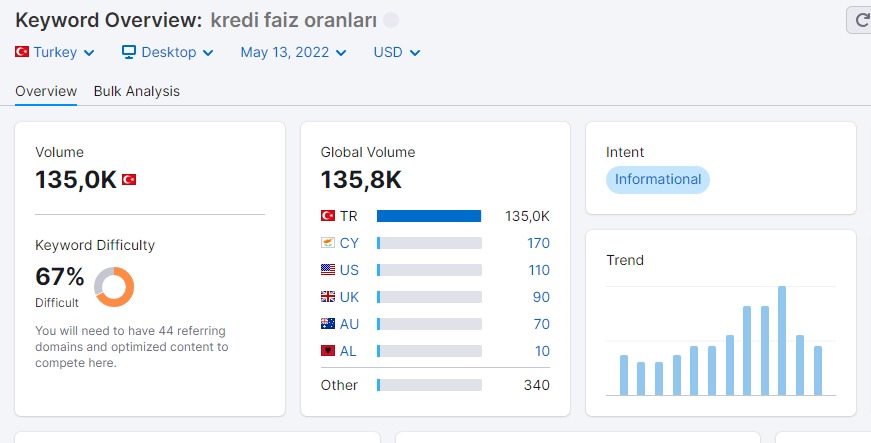
Task: Click the 135,0K value in TR row
Action: coord(527,216)
